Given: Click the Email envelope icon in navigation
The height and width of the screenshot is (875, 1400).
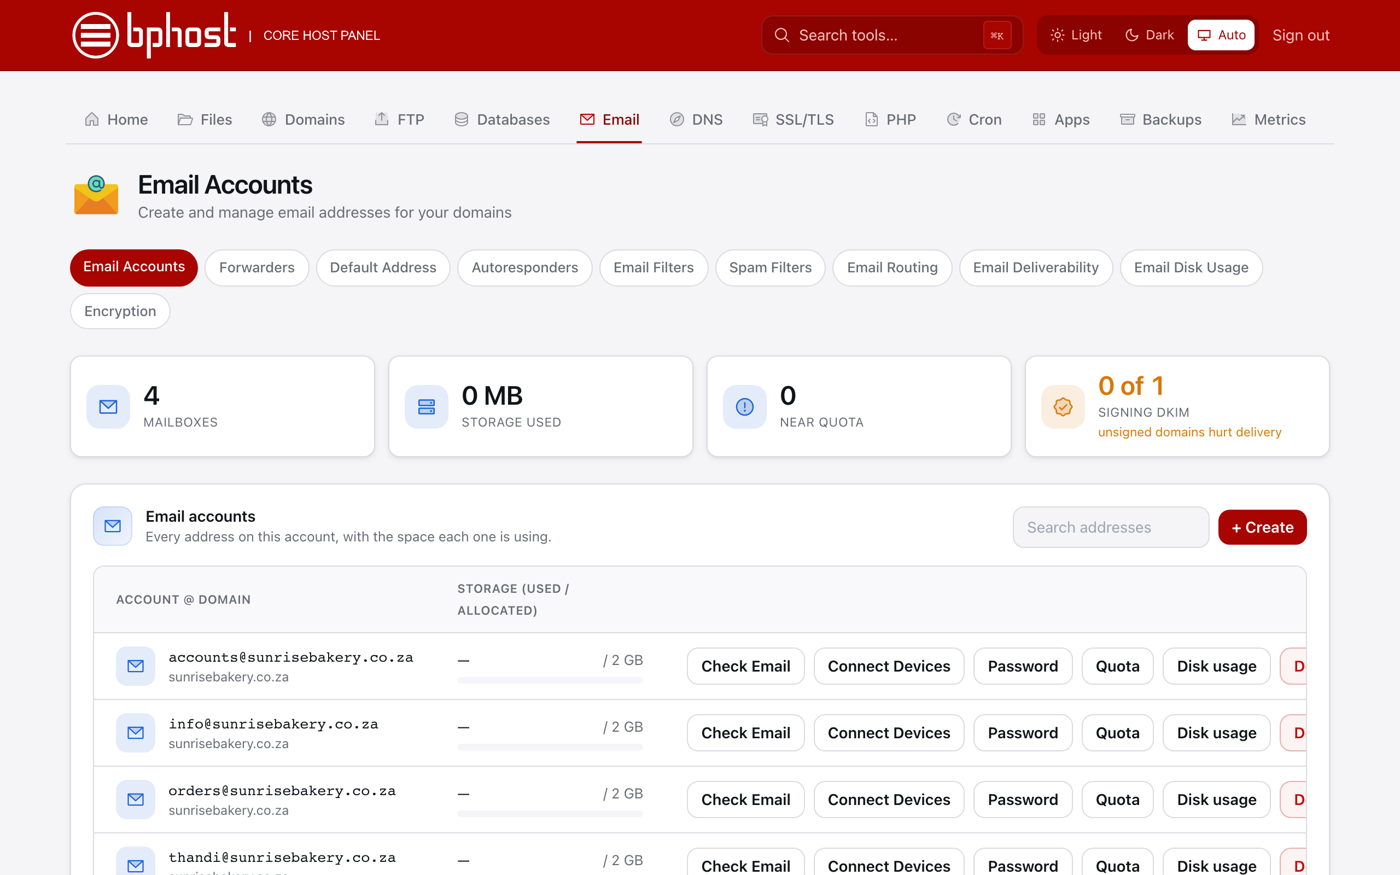Looking at the screenshot, I should pyautogui.click(x=587, y=119).
